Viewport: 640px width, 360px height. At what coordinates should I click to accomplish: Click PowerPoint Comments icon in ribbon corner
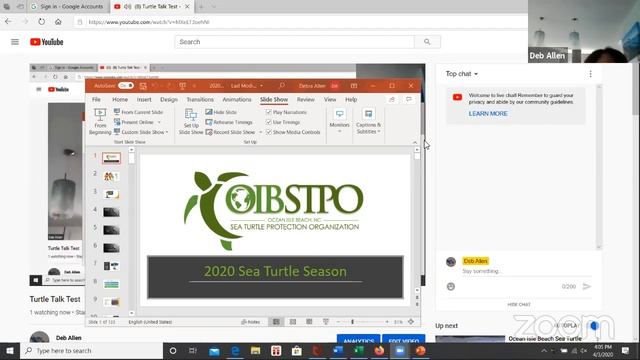point(409,99)
